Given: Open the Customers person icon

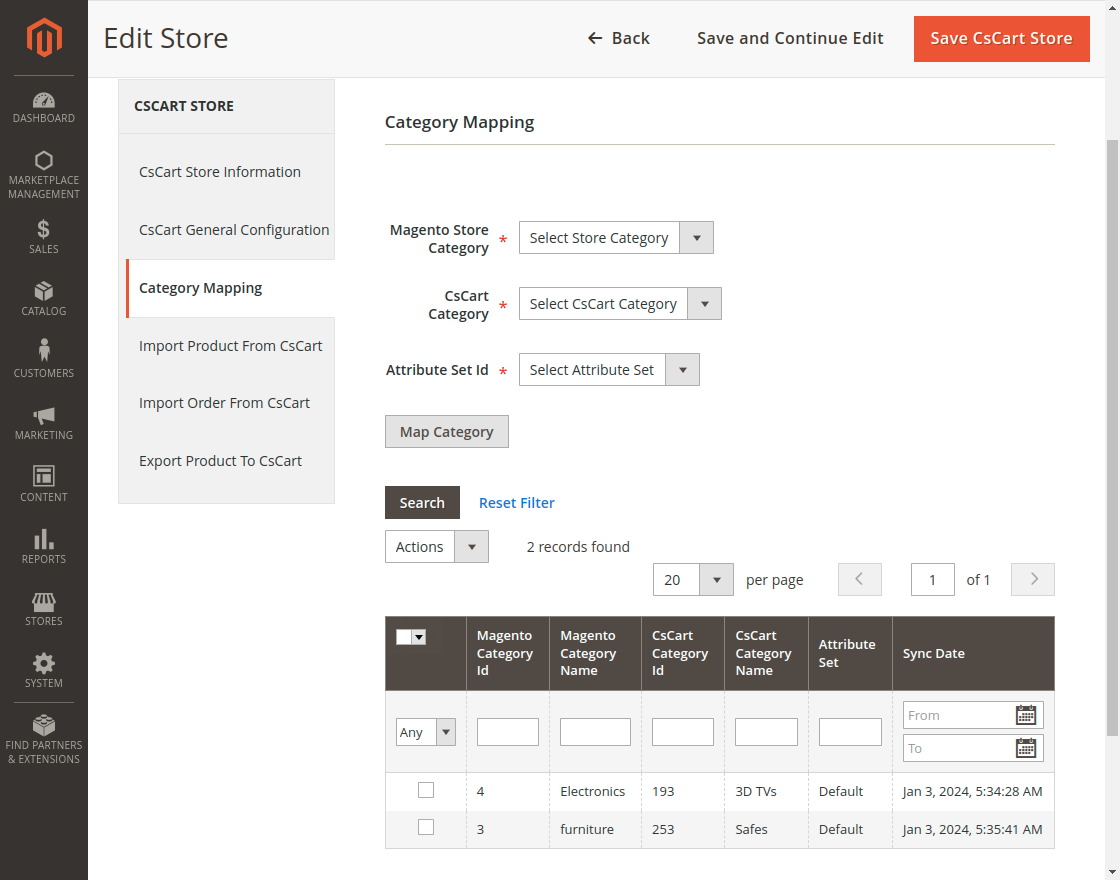Looking at the screenshot, I should click(x=44, y=351).
